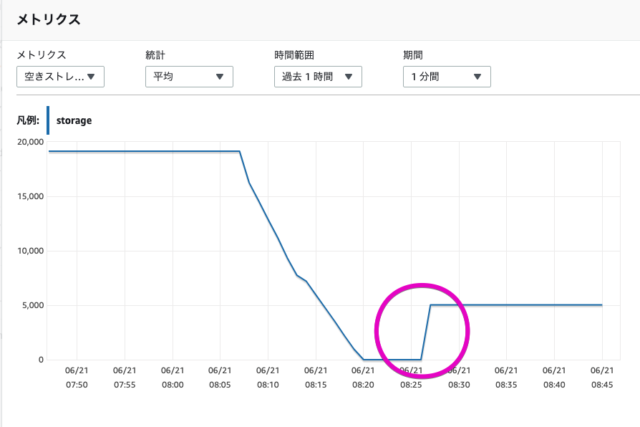The height and width of the screenshot is (427, 640).
Task: Click the 06/21 08:10 time axis label
Action: pos(268,376)
